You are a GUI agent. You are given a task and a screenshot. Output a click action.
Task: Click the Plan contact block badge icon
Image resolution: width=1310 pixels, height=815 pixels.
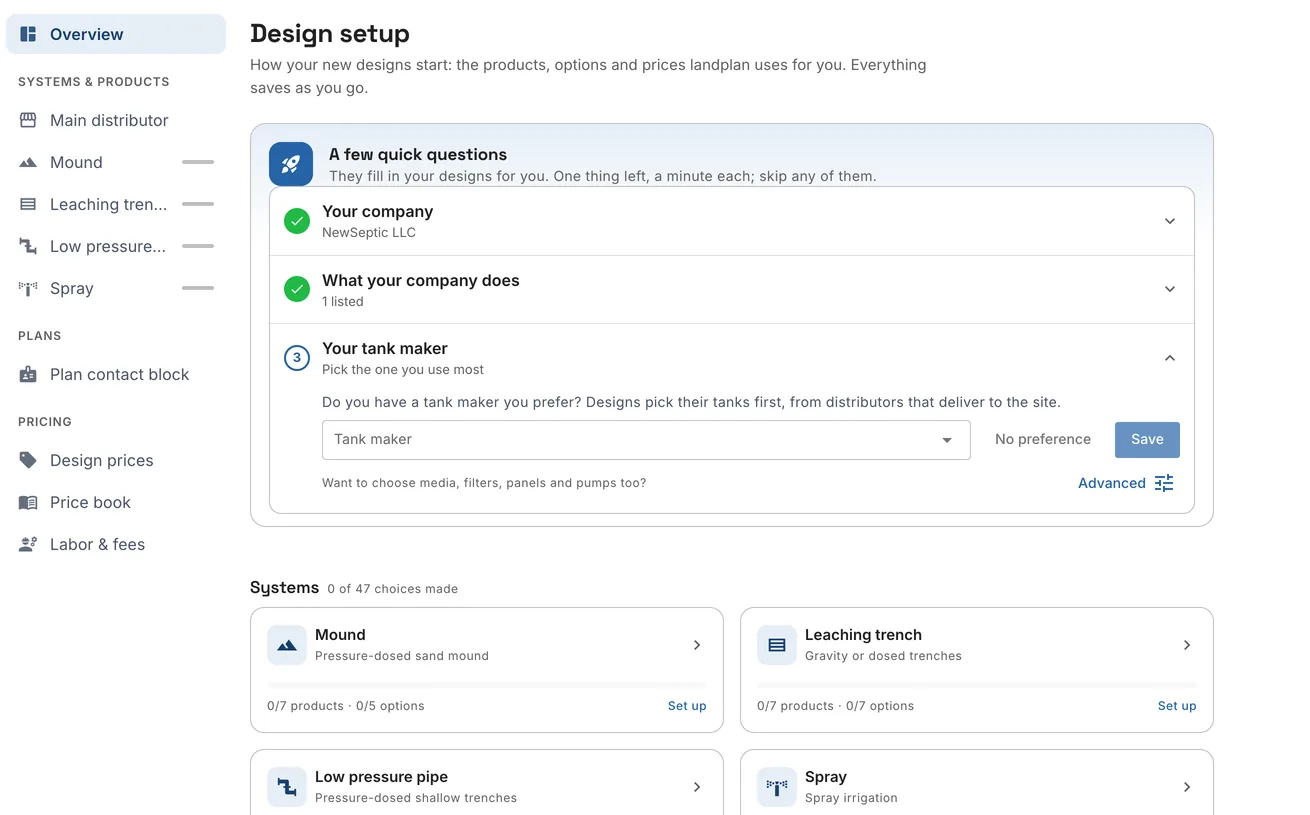(28, 374)
